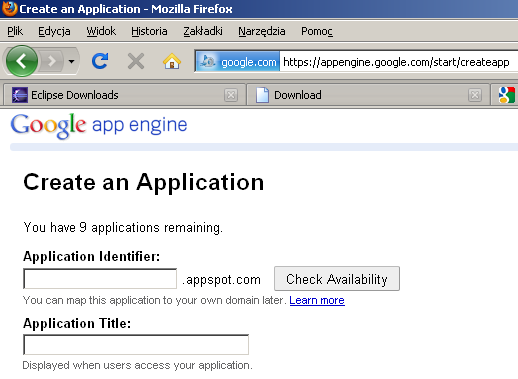The image size is (518, 379).
Task: Open the Zakładki menu
Action: point(203,31)
